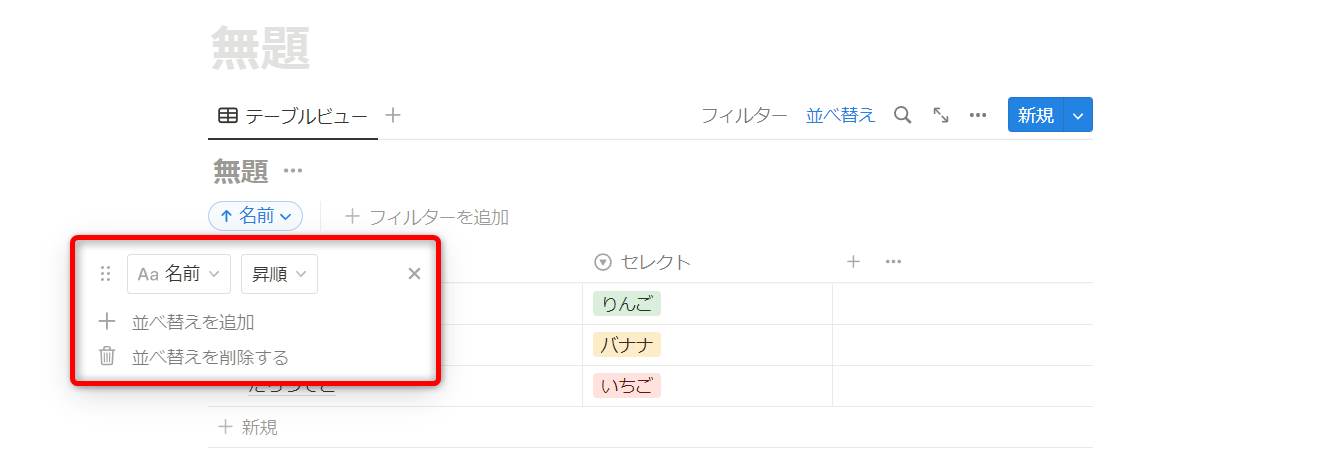Remove the name sort with X icon
Screen dimensions: 1344x457
414,274
